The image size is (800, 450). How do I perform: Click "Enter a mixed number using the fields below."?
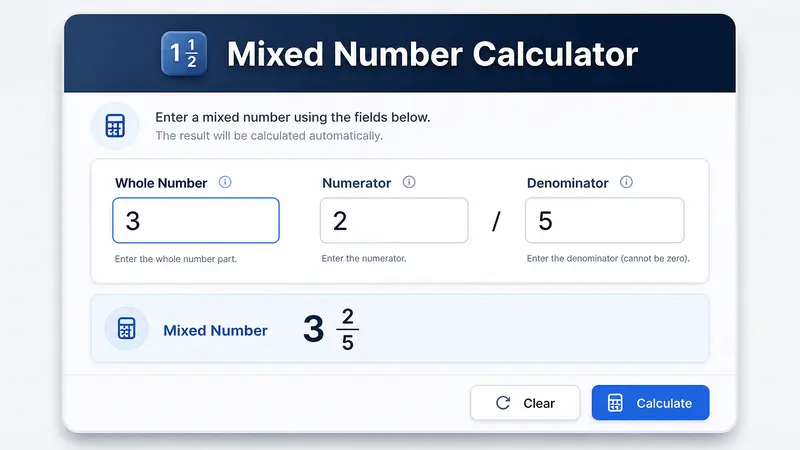tap(292, 117)
